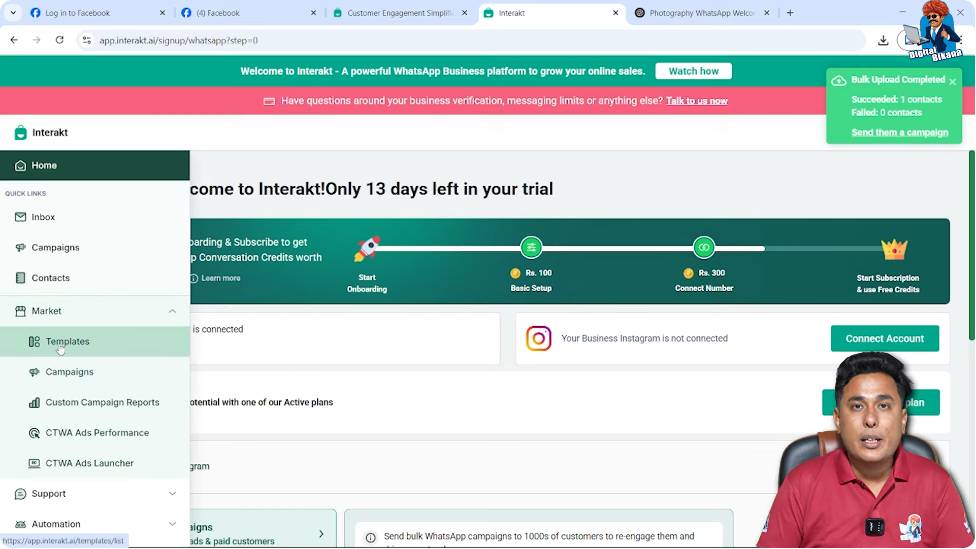Viewport: 976px width, 549px height.
Task: Open the Home sidebar item
Action: (95, 165)
